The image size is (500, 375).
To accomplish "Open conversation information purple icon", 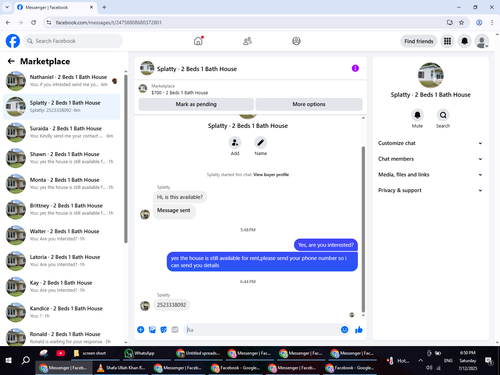I will pyautogui.click(x=355, y=68).
